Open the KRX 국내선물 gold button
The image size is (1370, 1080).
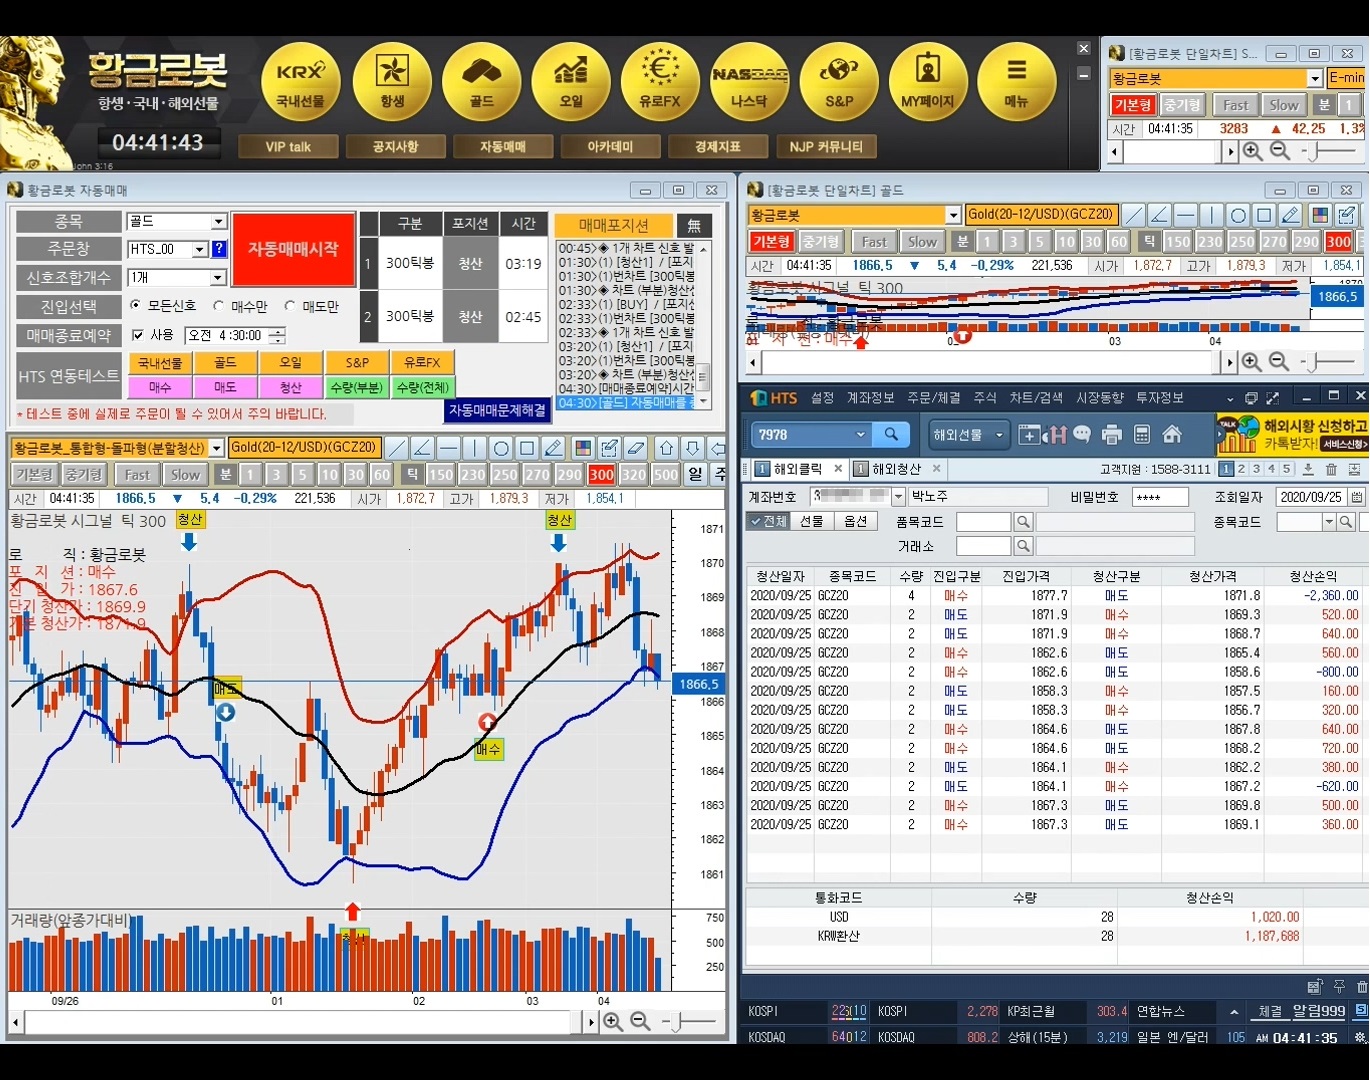click(x=301, y=82)
